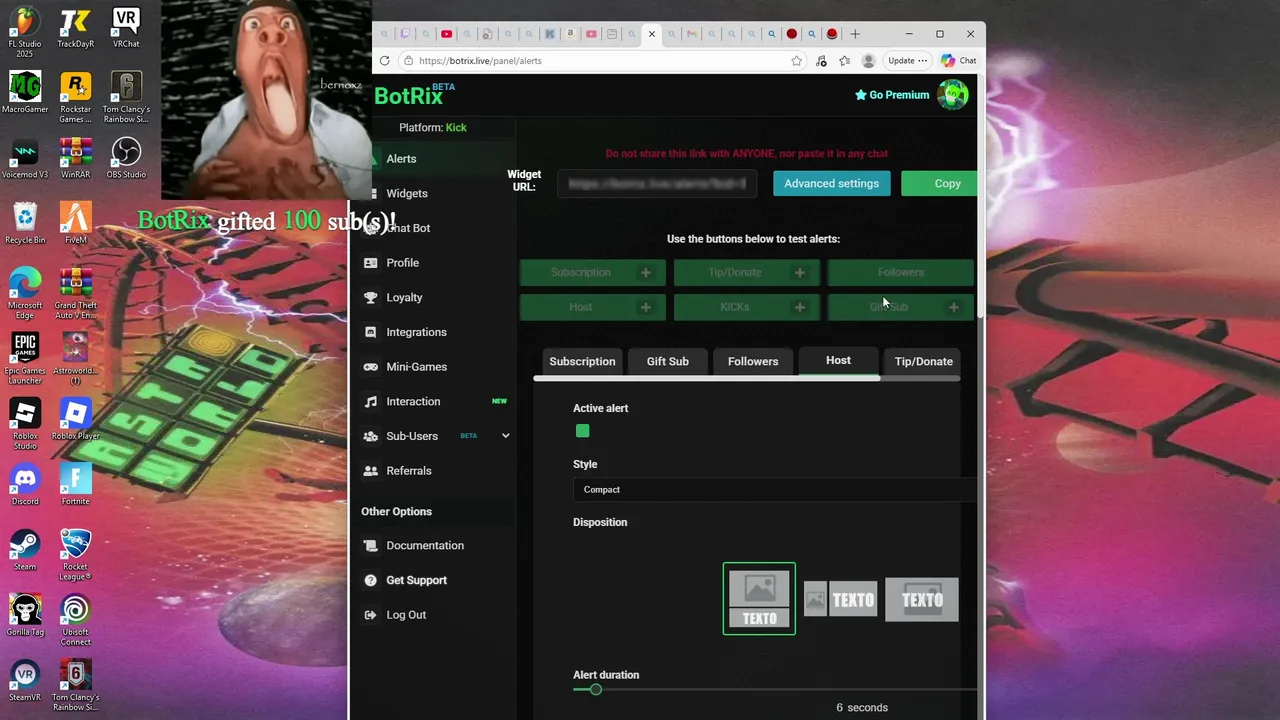1280x720 pixels.
Task: Click the Loyalty trophy icon
Action: [x=371, y=297]
